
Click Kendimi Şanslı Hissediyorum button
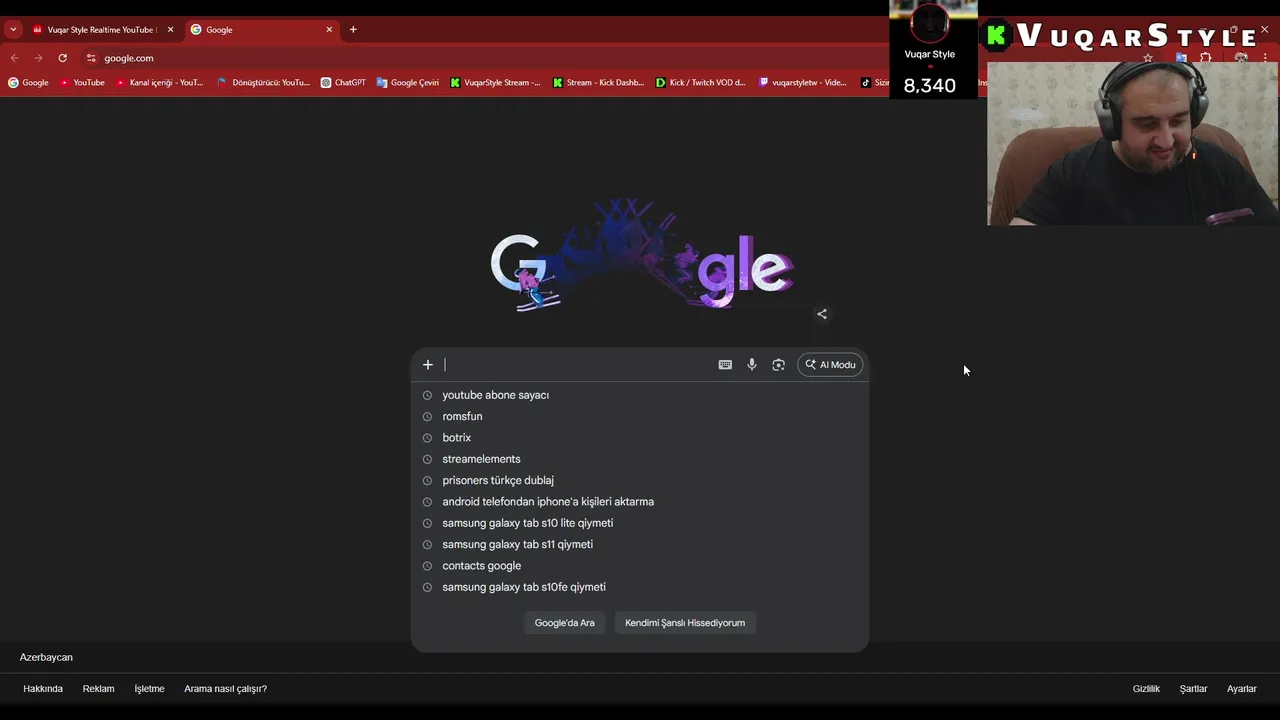pos(685,623)
